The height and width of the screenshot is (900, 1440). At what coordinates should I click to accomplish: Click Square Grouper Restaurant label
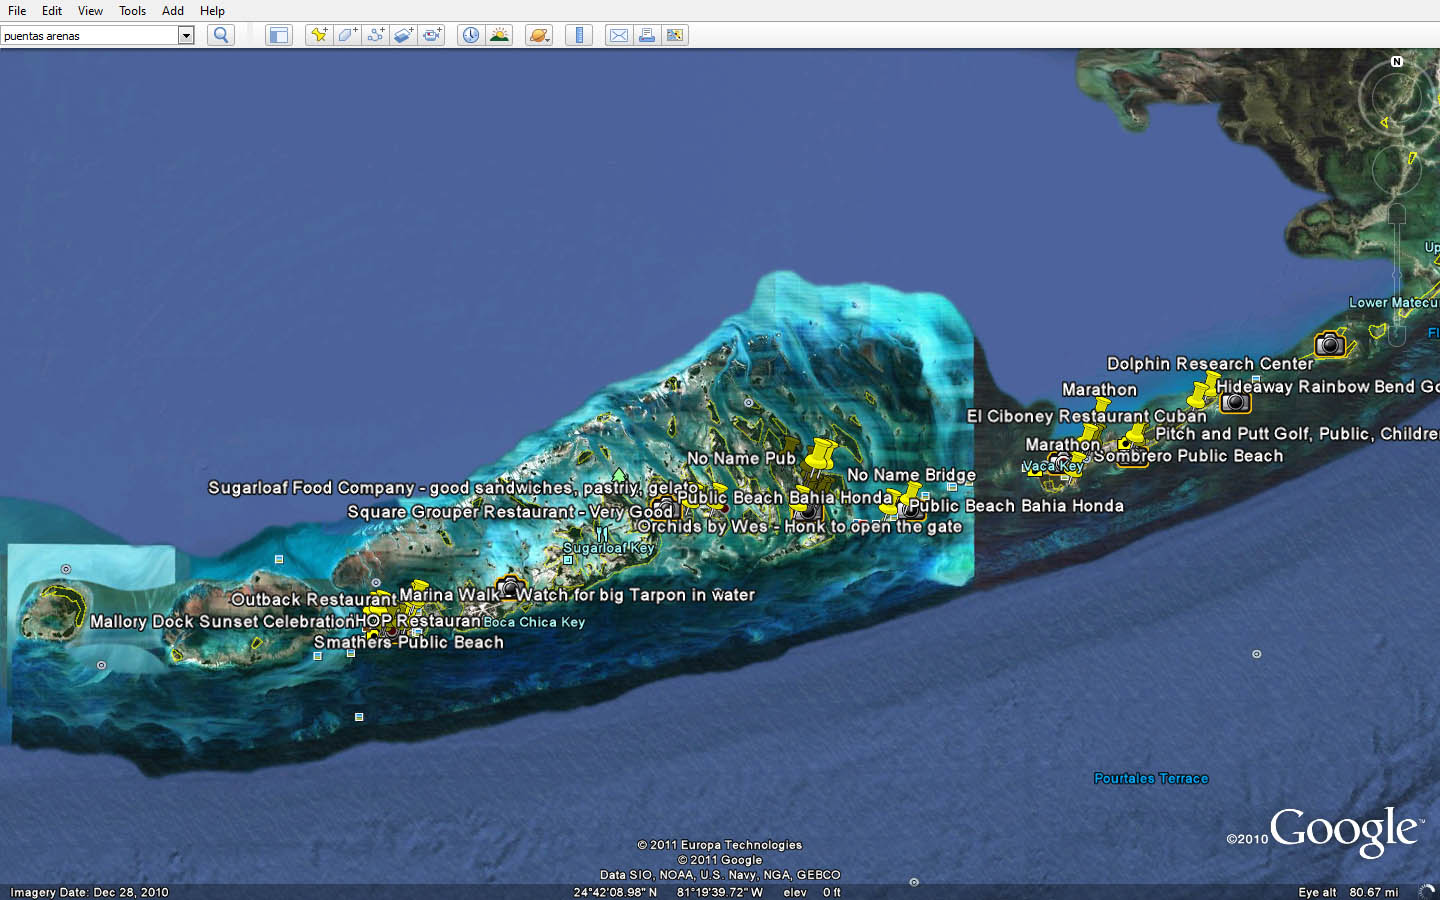[510, 512]
